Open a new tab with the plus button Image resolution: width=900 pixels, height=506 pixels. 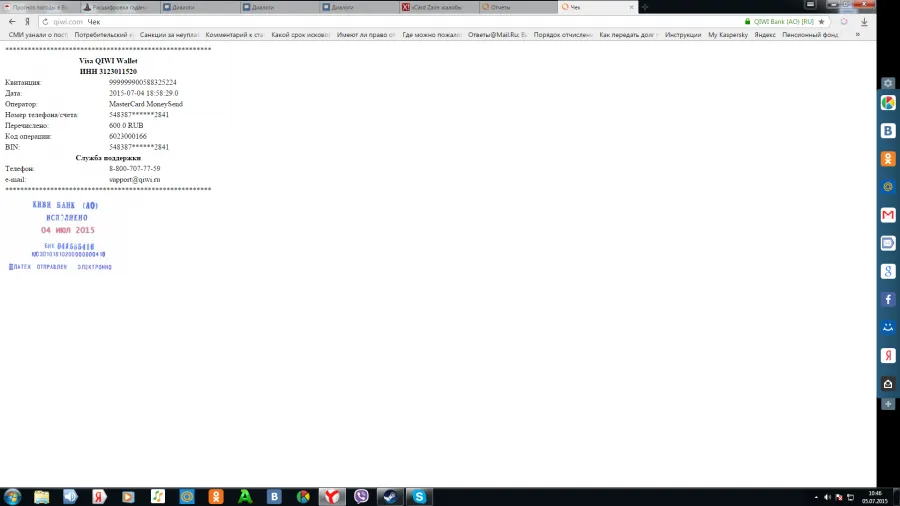click(x=645, y=7)
